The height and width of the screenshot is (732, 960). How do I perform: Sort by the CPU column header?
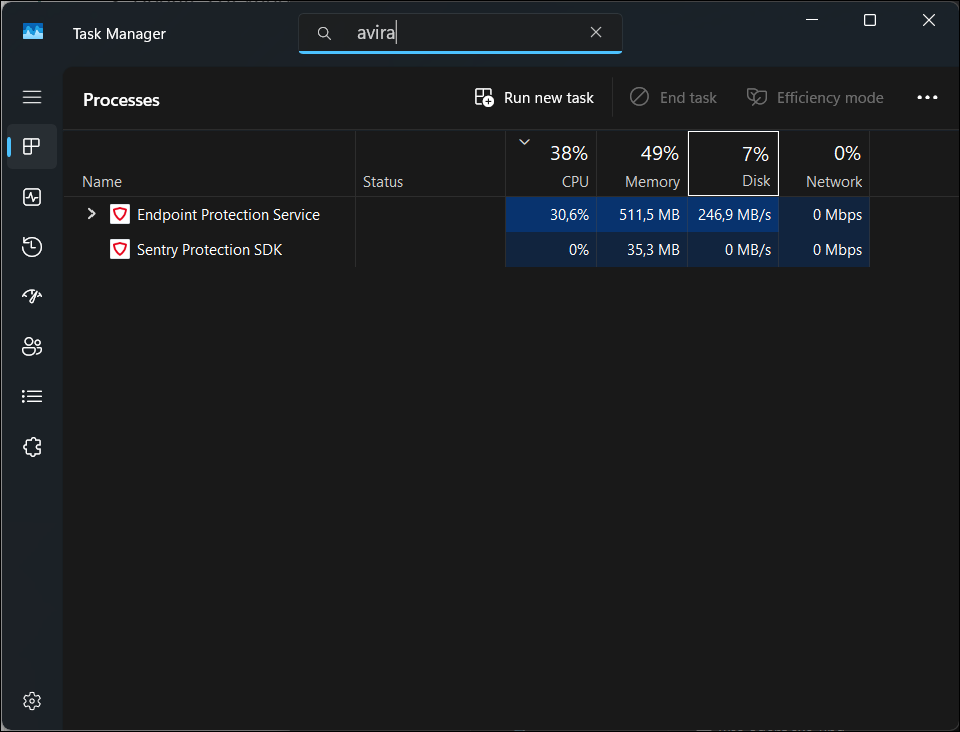551,163
